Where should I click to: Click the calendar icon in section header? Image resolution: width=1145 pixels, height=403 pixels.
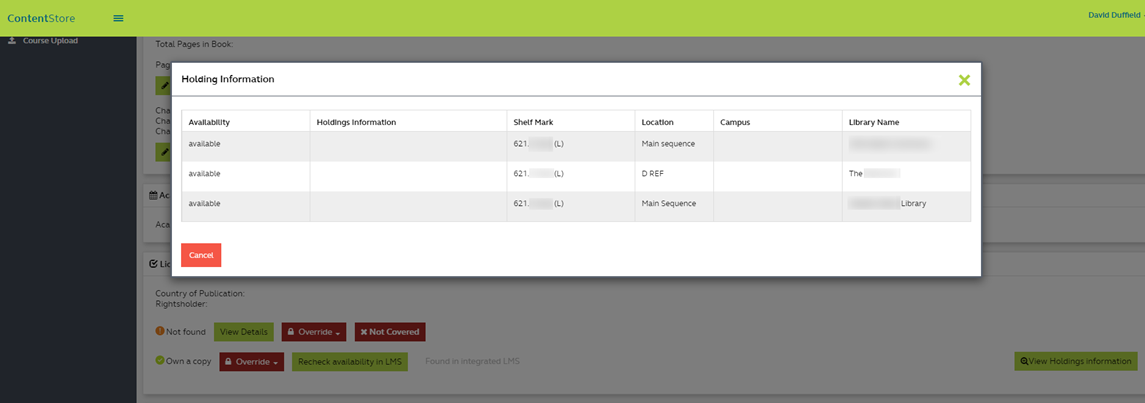tap(152, 195)
